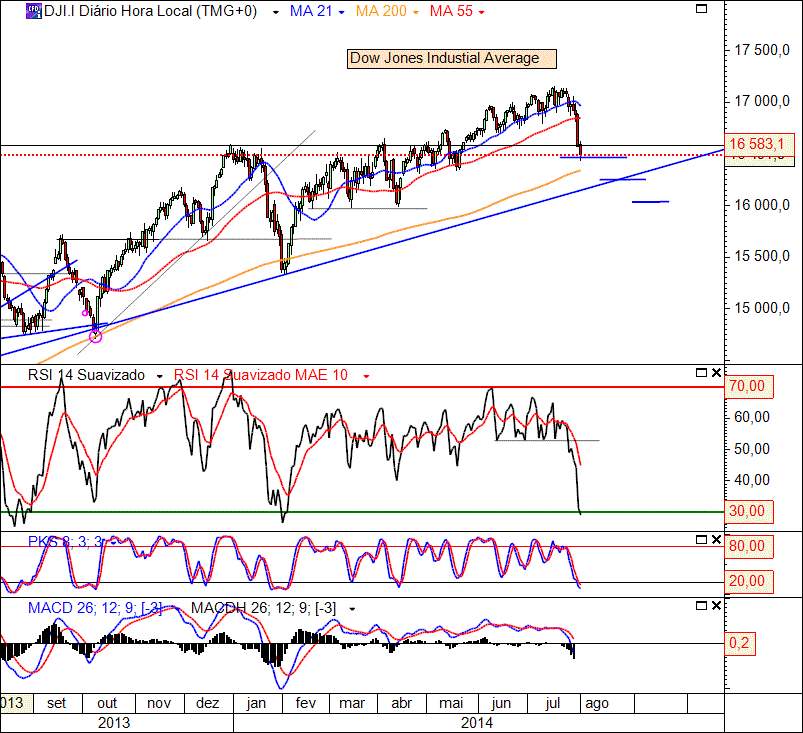Click the mai month on time axis

(451, 703)
